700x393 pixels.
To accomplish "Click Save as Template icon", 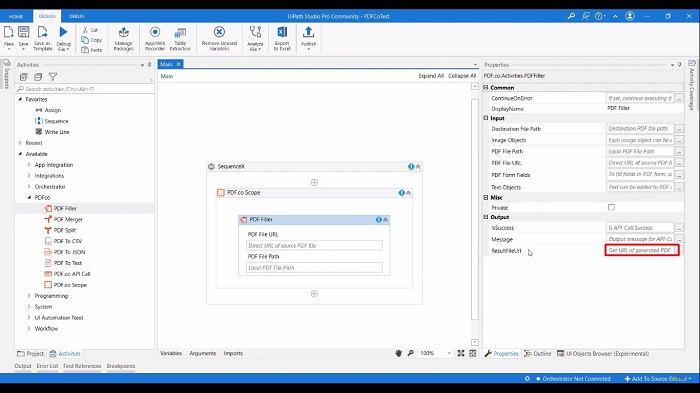I will (42, 32).
